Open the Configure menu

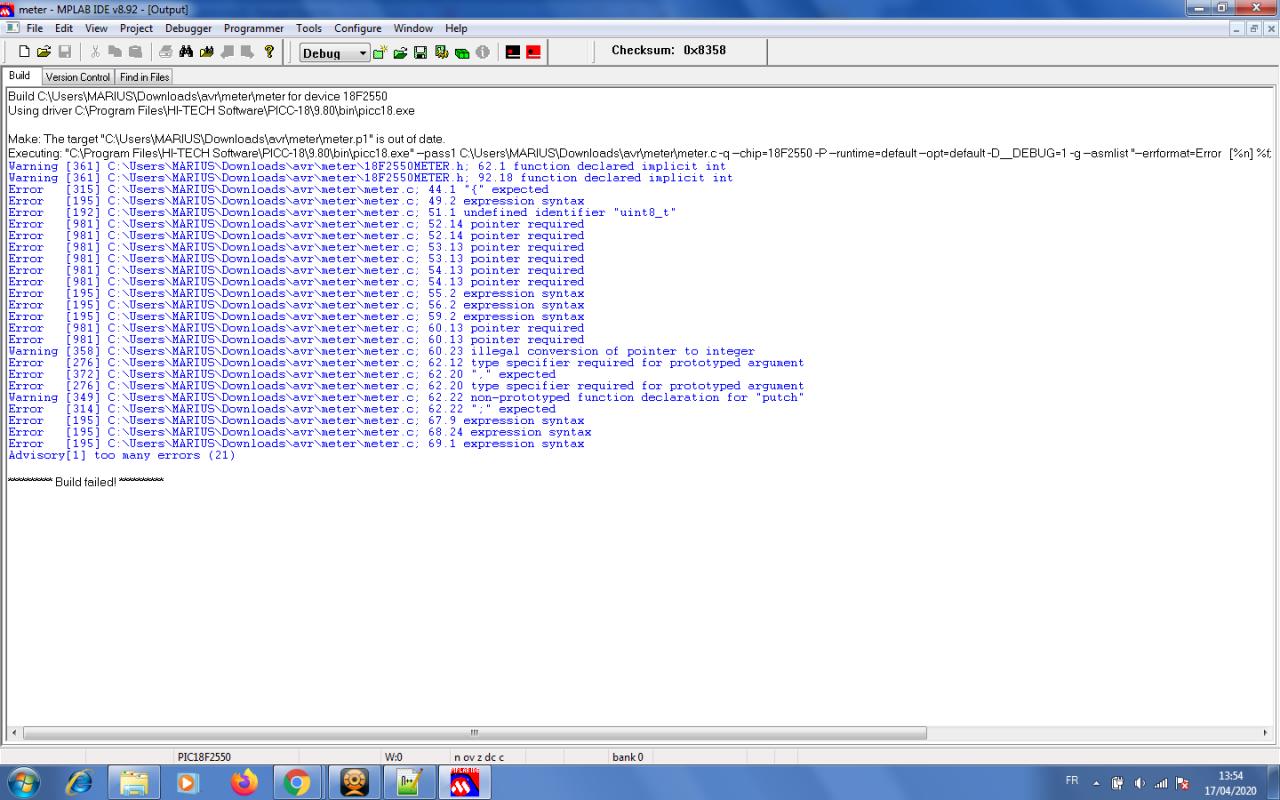click(x=358, y=28)
